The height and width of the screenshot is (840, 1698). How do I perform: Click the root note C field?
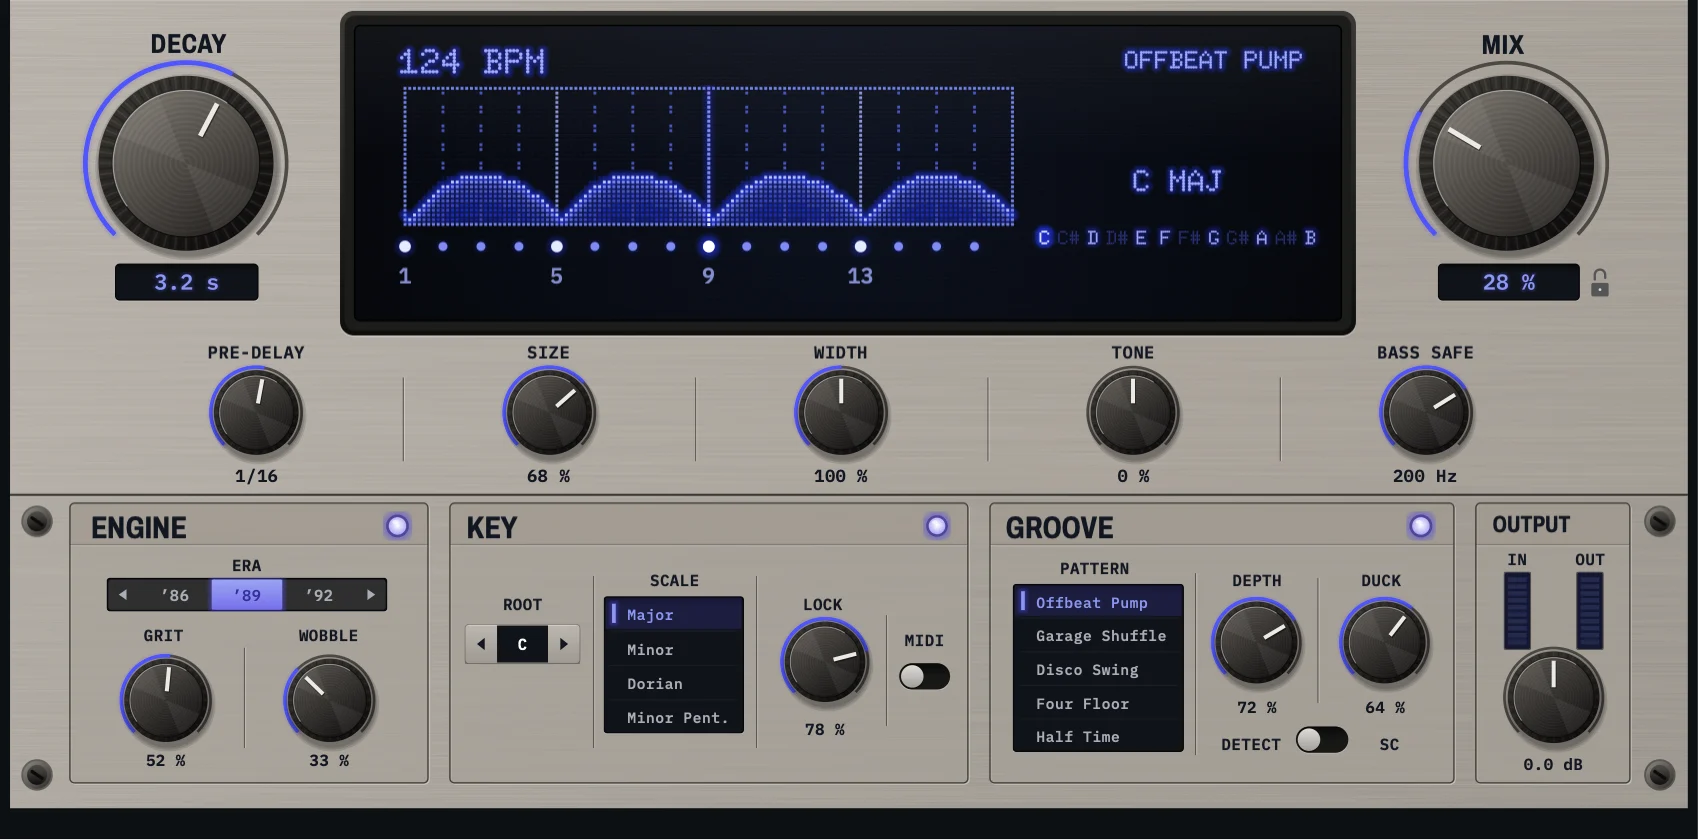522,644
